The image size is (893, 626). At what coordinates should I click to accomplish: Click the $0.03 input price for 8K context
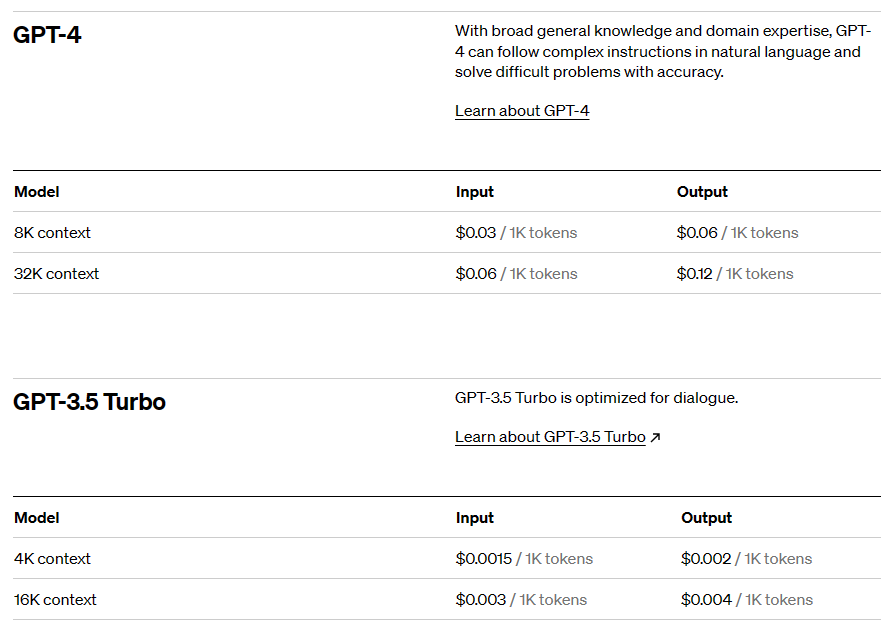click(x=476, y=232)
